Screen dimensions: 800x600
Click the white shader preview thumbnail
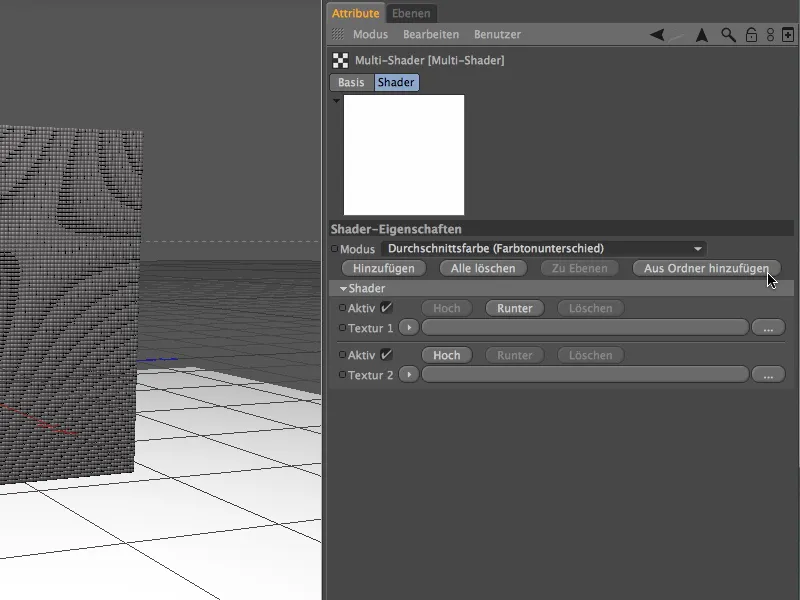coord(404,155)
